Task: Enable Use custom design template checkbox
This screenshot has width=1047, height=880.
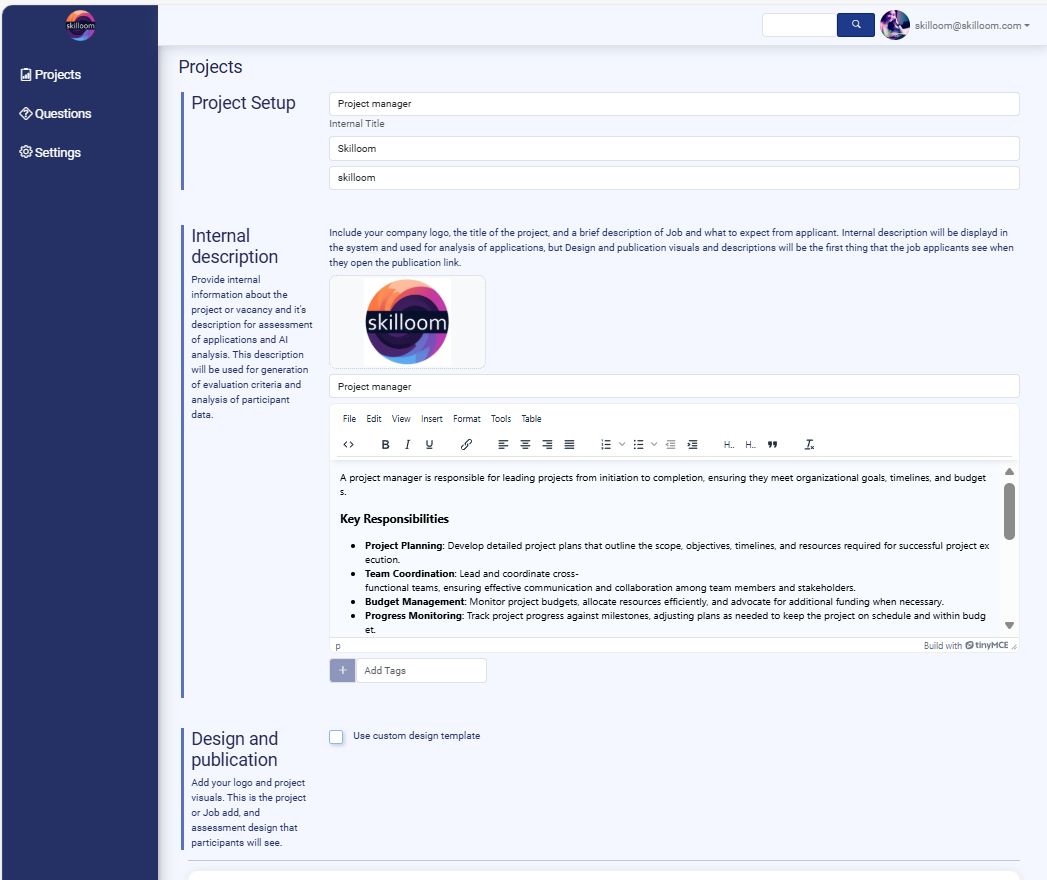Action: tap(337, 737)
